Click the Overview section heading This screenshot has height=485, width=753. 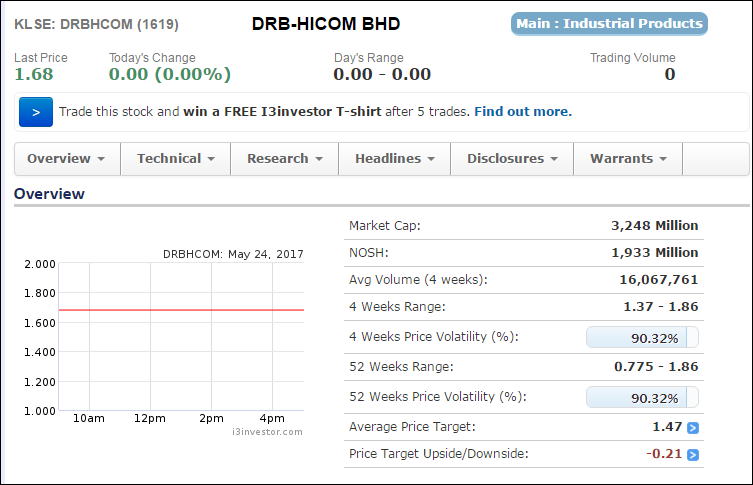coord(49,194)
